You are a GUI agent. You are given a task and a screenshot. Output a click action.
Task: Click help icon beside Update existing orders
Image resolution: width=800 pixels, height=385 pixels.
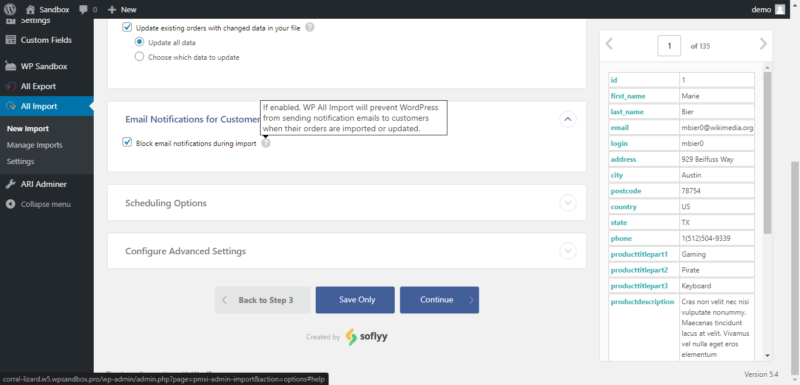click(x=309, y=28)
